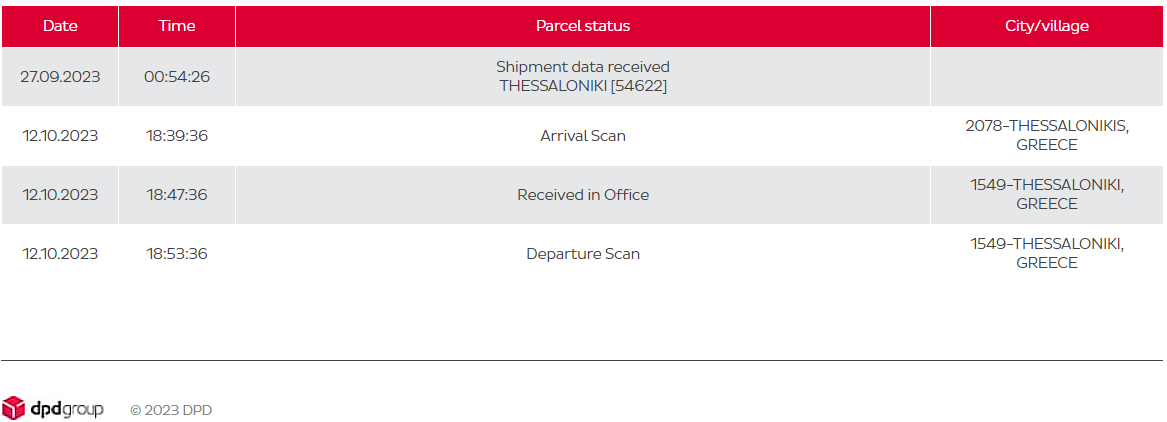The height and width of the screenshot is (422, 1167).
Task: Click the Arrival Scan status entry
Action: pyautogui.click(x=583, y=135)
